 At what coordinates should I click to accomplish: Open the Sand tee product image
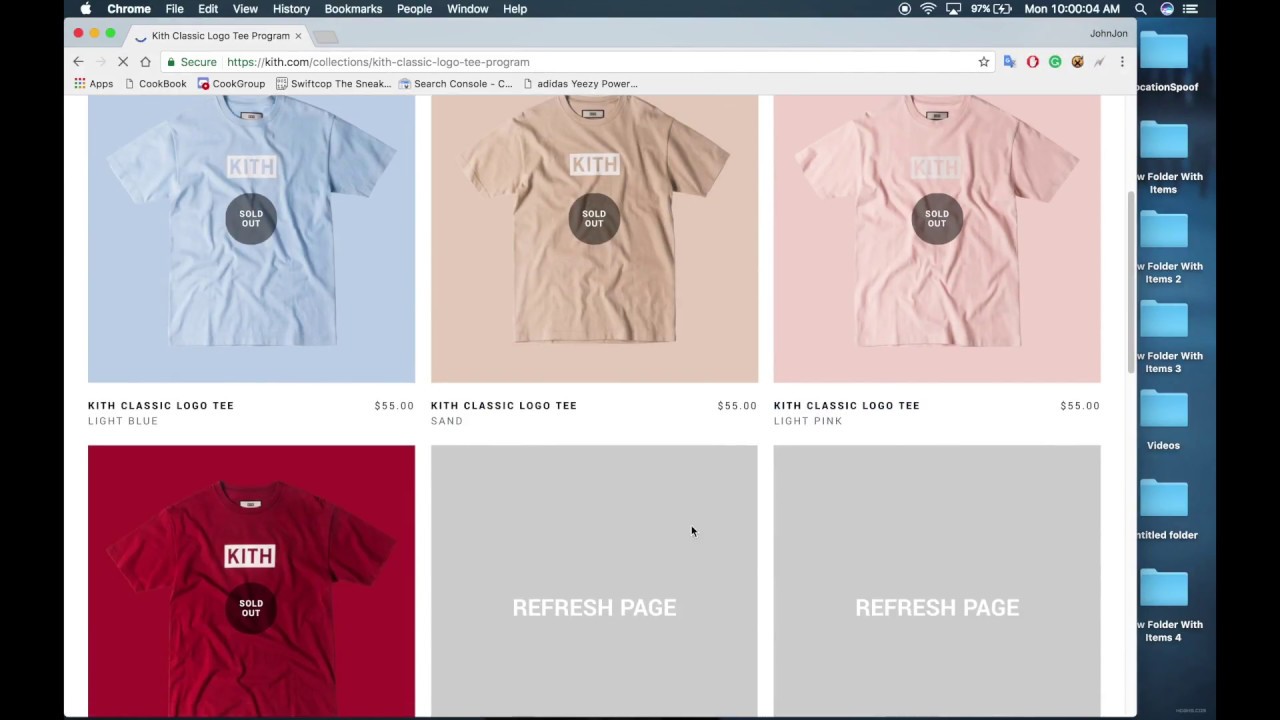coord(594,239)
